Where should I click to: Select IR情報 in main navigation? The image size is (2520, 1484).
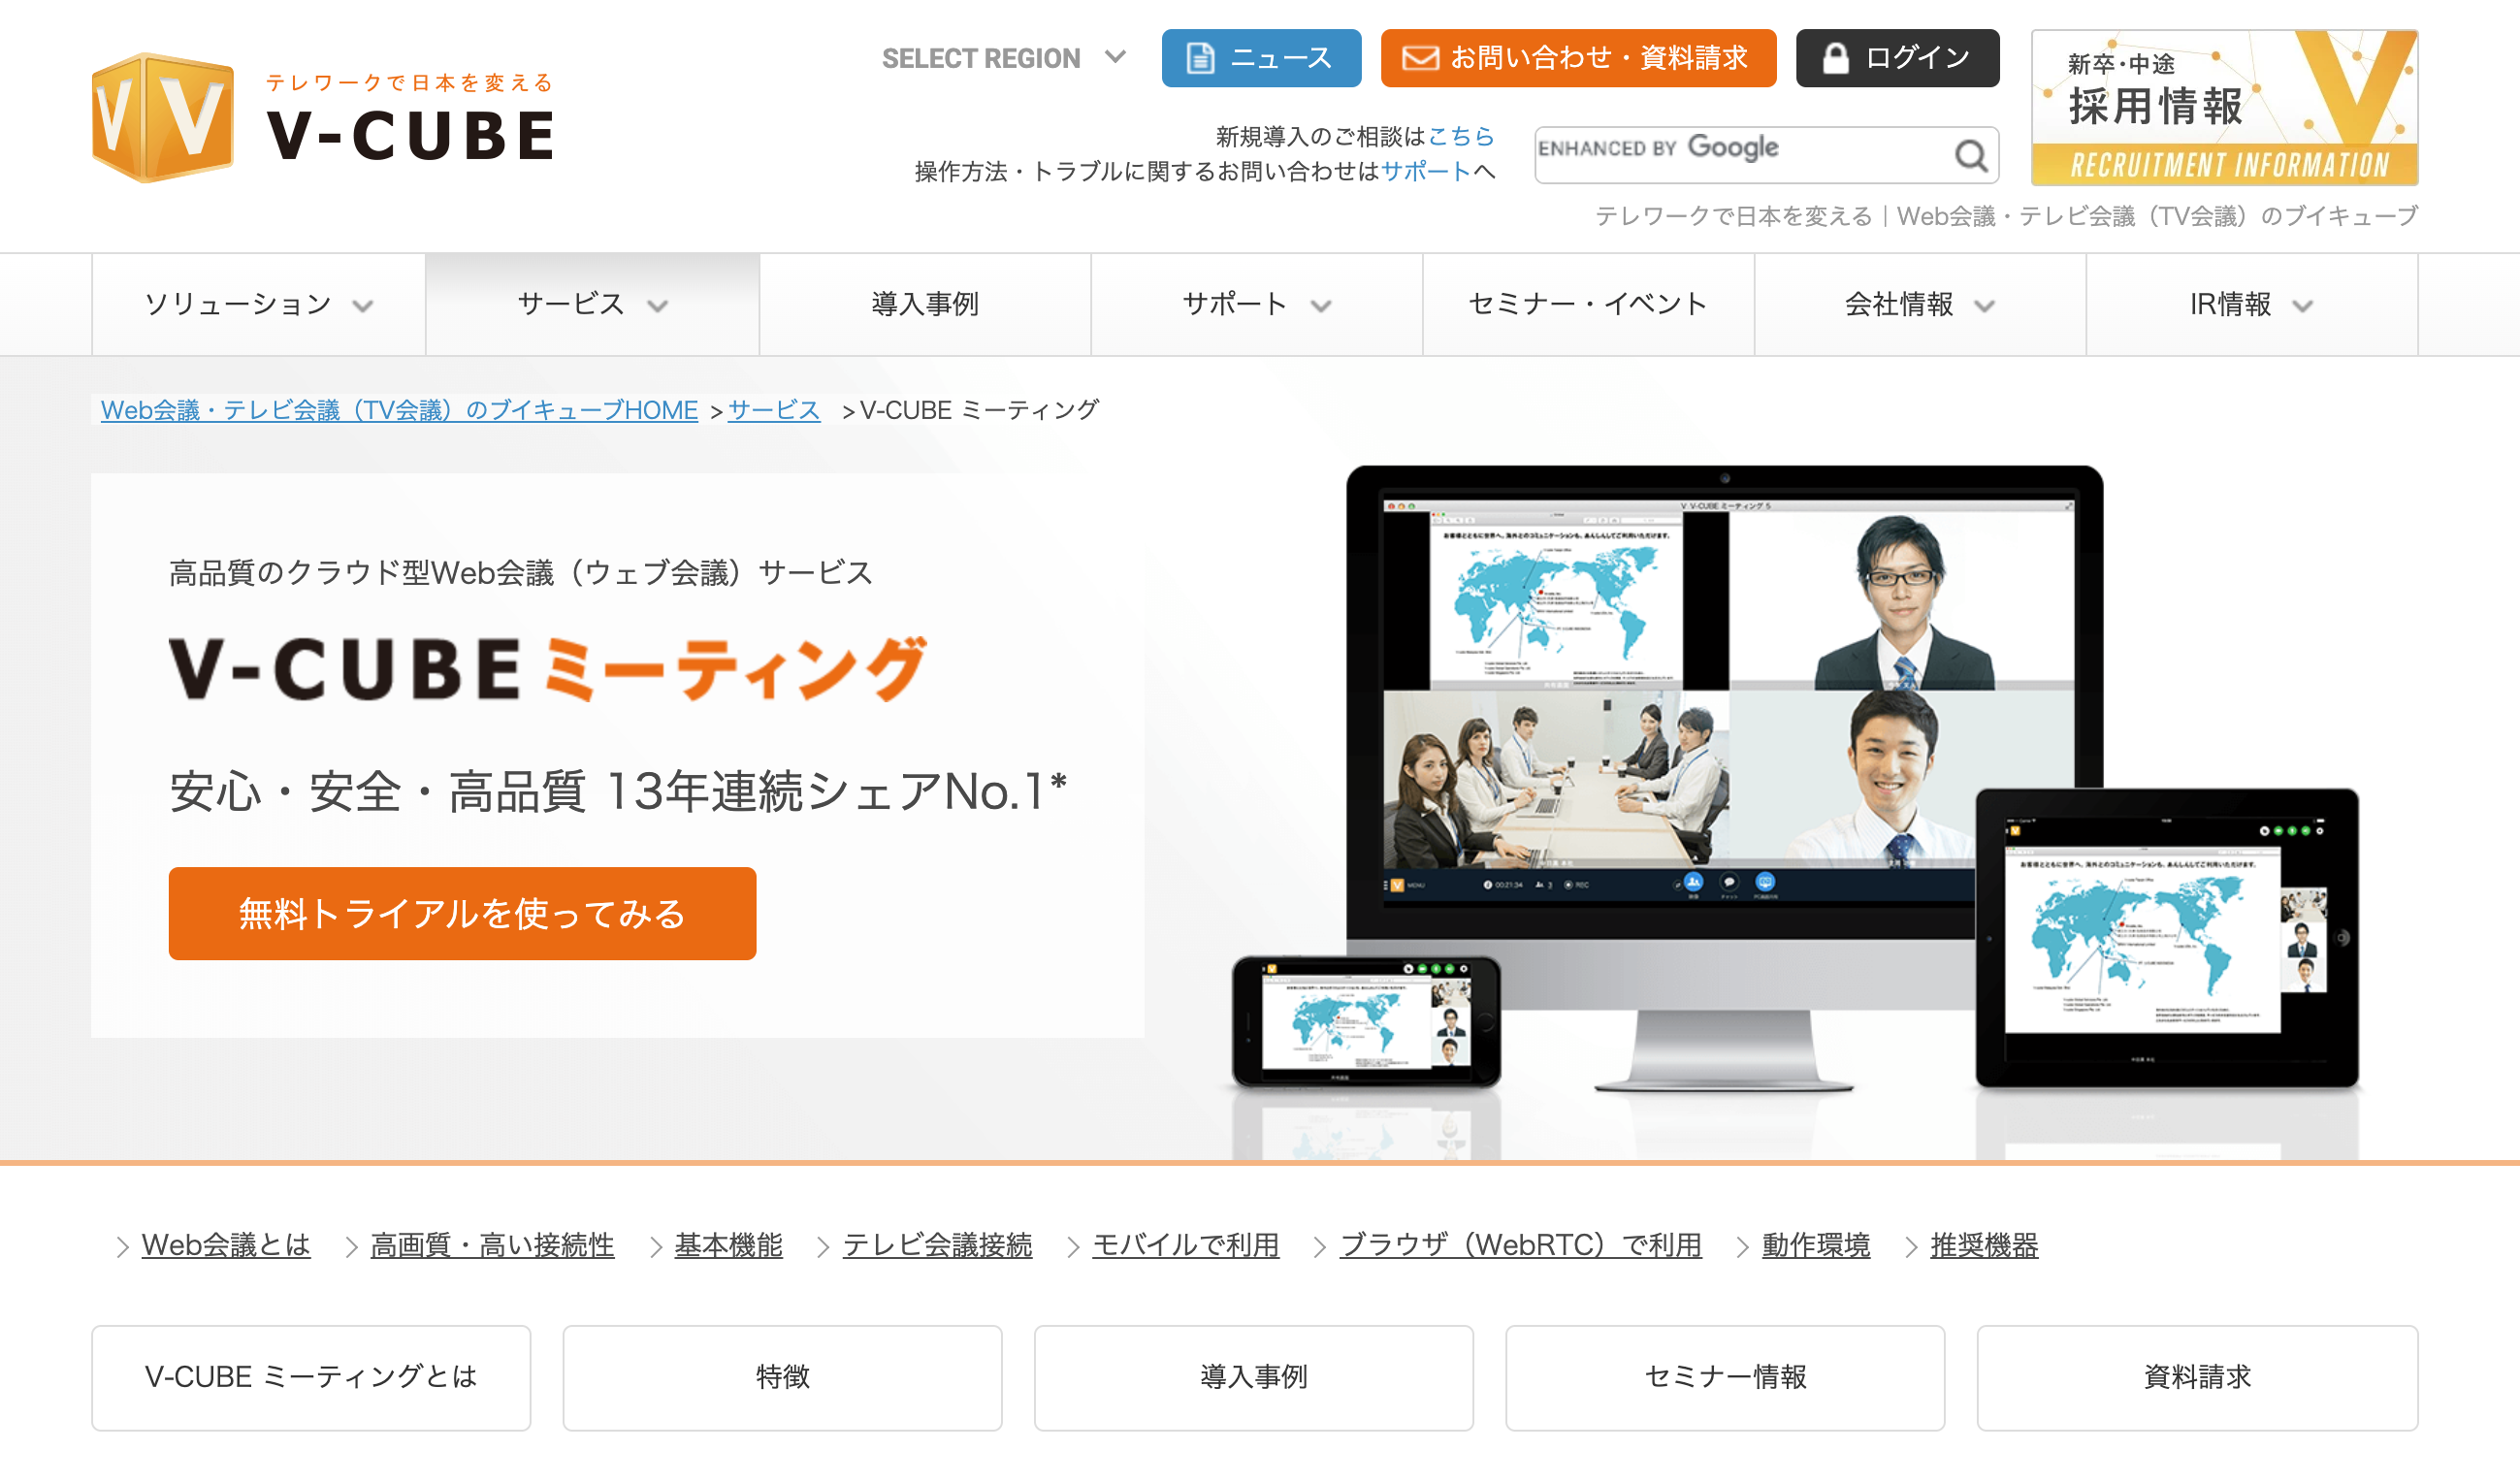pyautogui.click(x=2252, y=304)
